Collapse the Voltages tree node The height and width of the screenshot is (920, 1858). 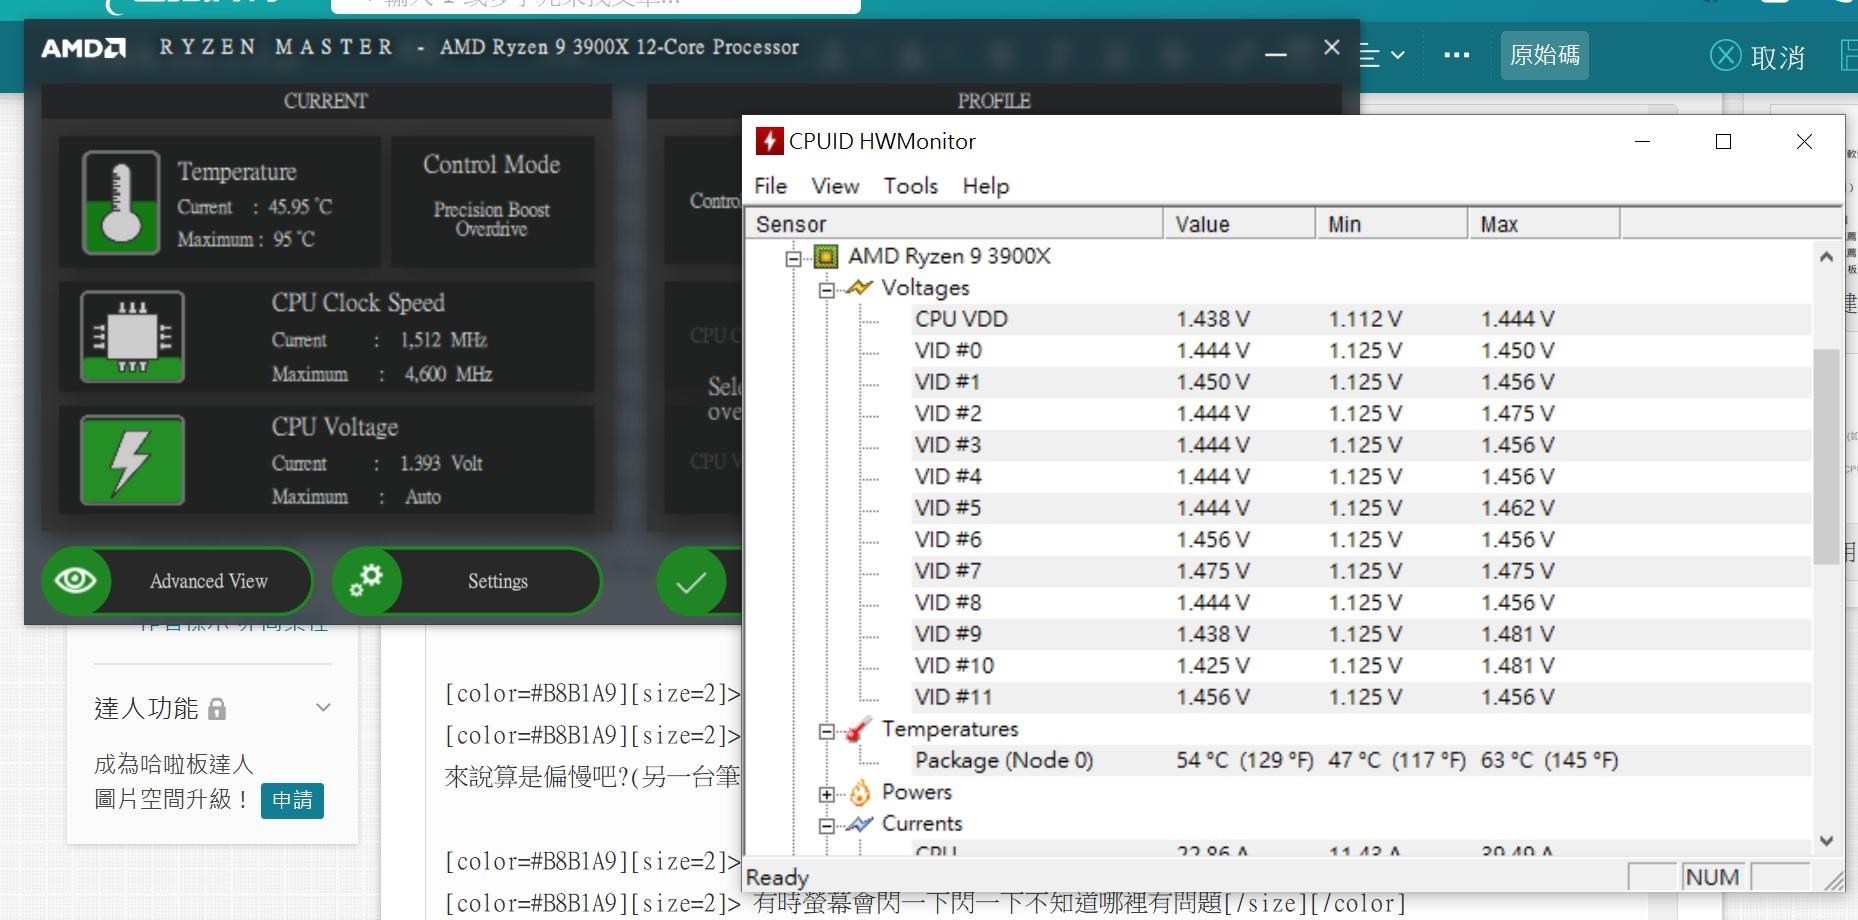coord(826,290)
